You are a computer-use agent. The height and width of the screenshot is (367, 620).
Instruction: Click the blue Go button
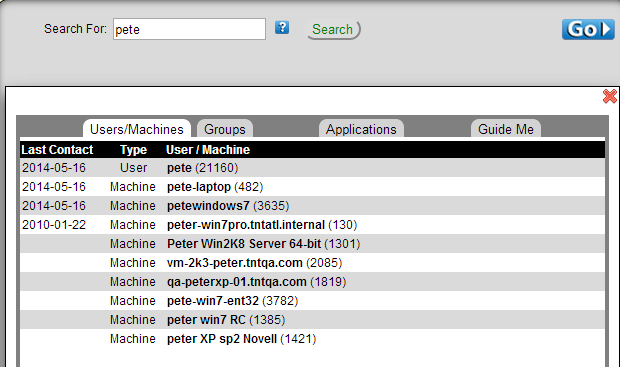[588, 29]
